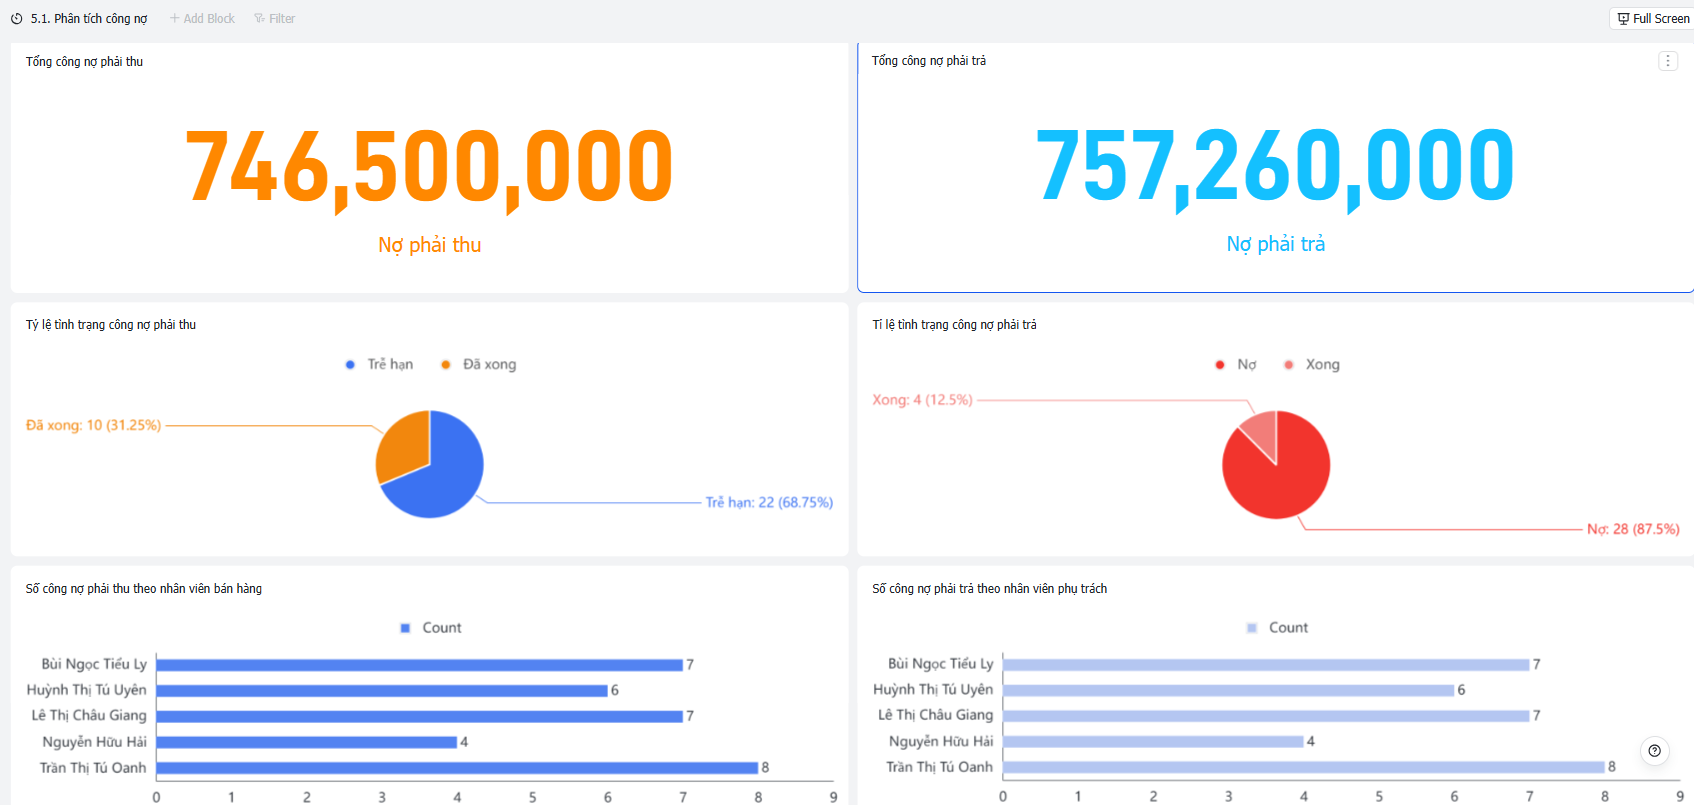Viewport: 1694px width, 805px height.
Task: Click the orange Đã xong pie slice
Action: coord(404,445)
